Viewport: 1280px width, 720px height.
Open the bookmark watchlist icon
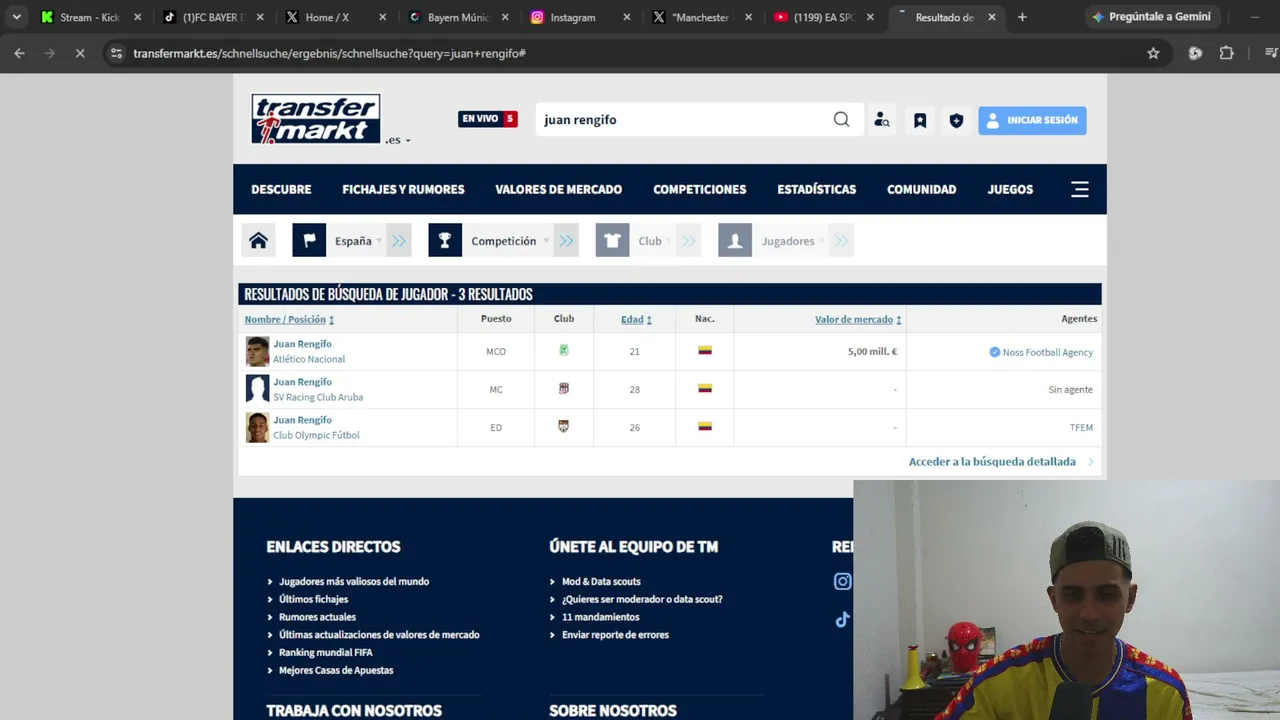[x=920, y=120]
